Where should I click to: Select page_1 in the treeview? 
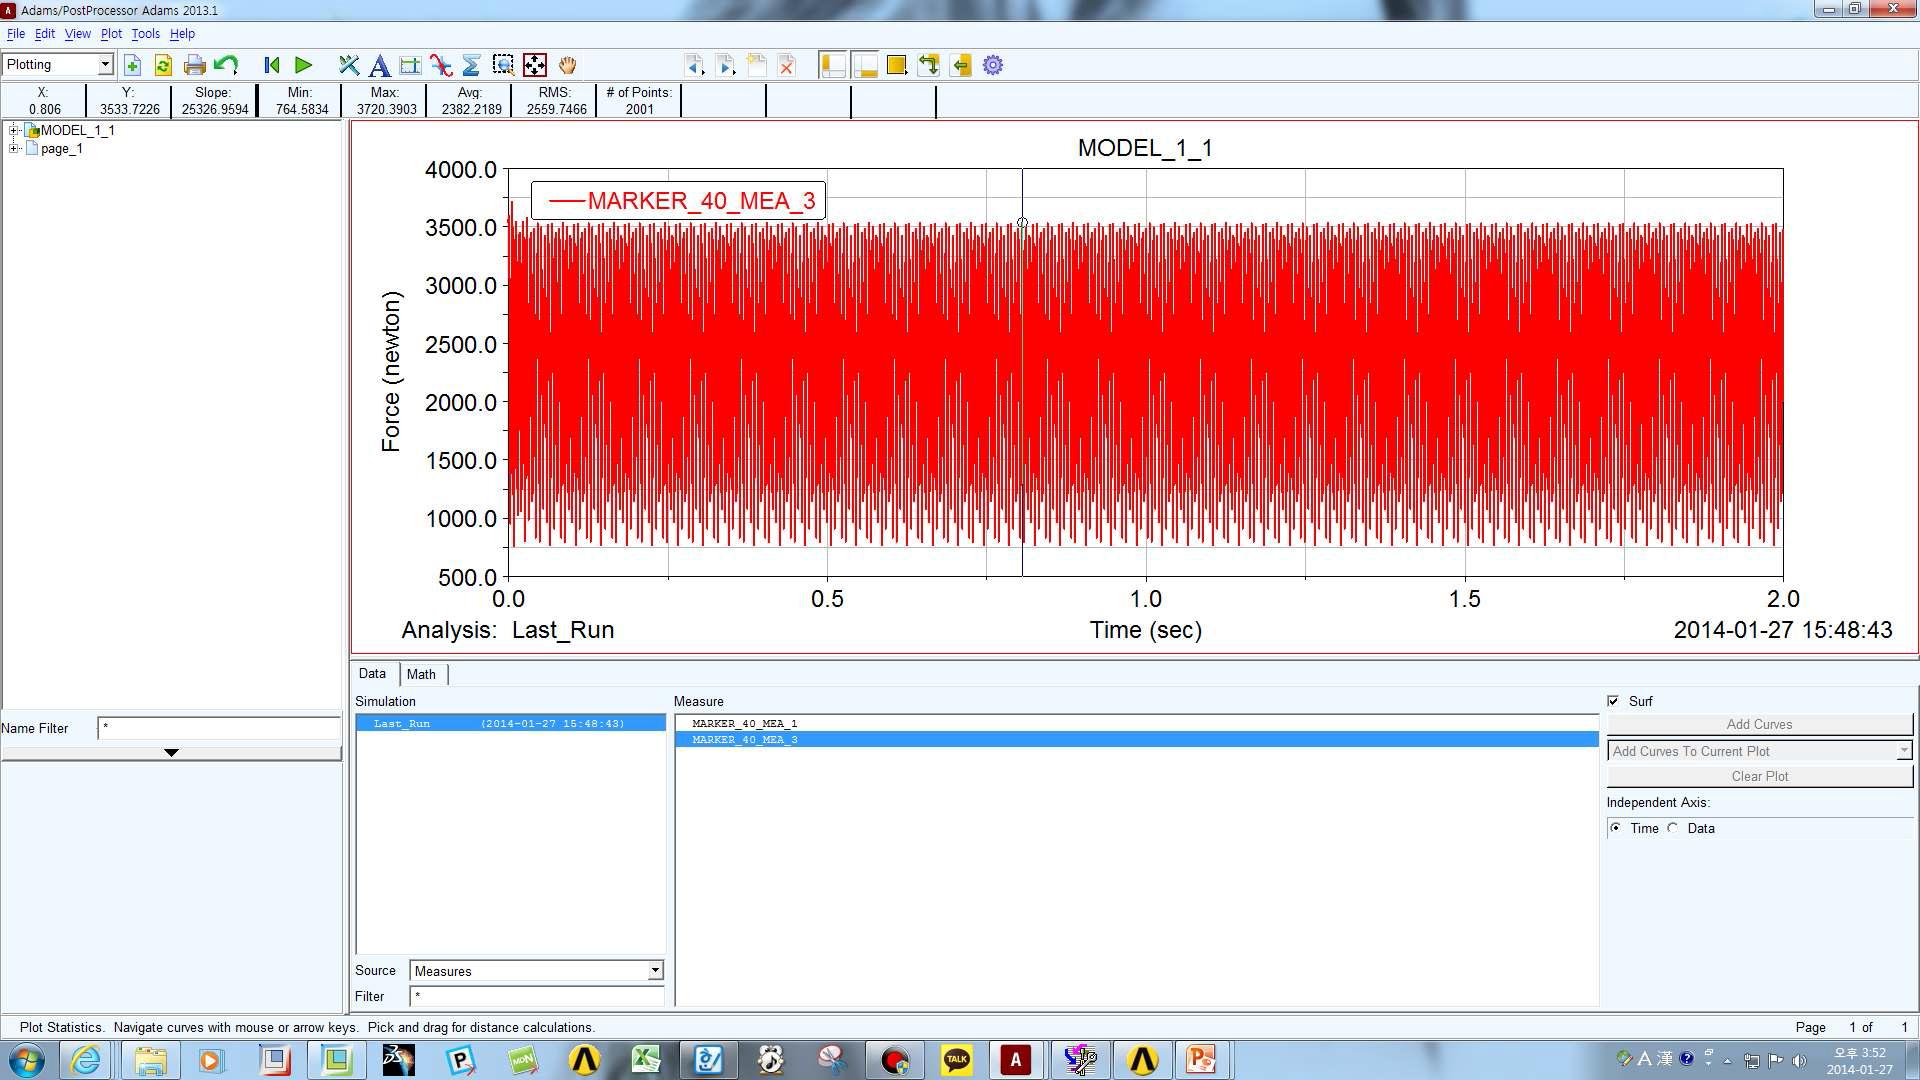(61, 148)
